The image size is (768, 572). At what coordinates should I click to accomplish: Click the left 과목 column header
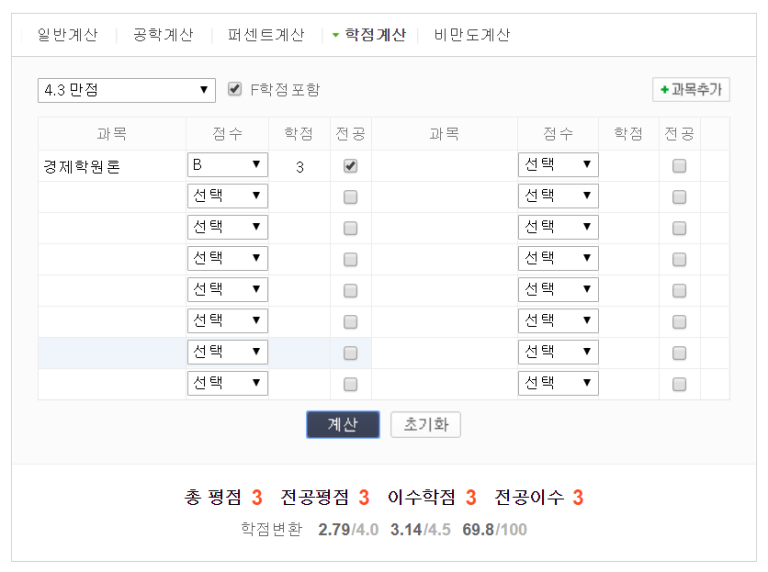[x=112, y=134]
